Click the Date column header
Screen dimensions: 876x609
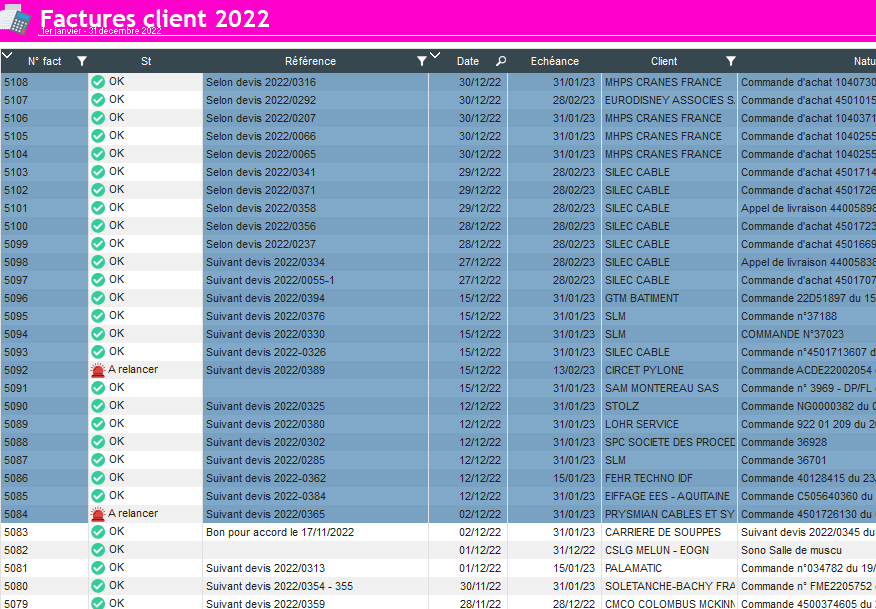467,61
